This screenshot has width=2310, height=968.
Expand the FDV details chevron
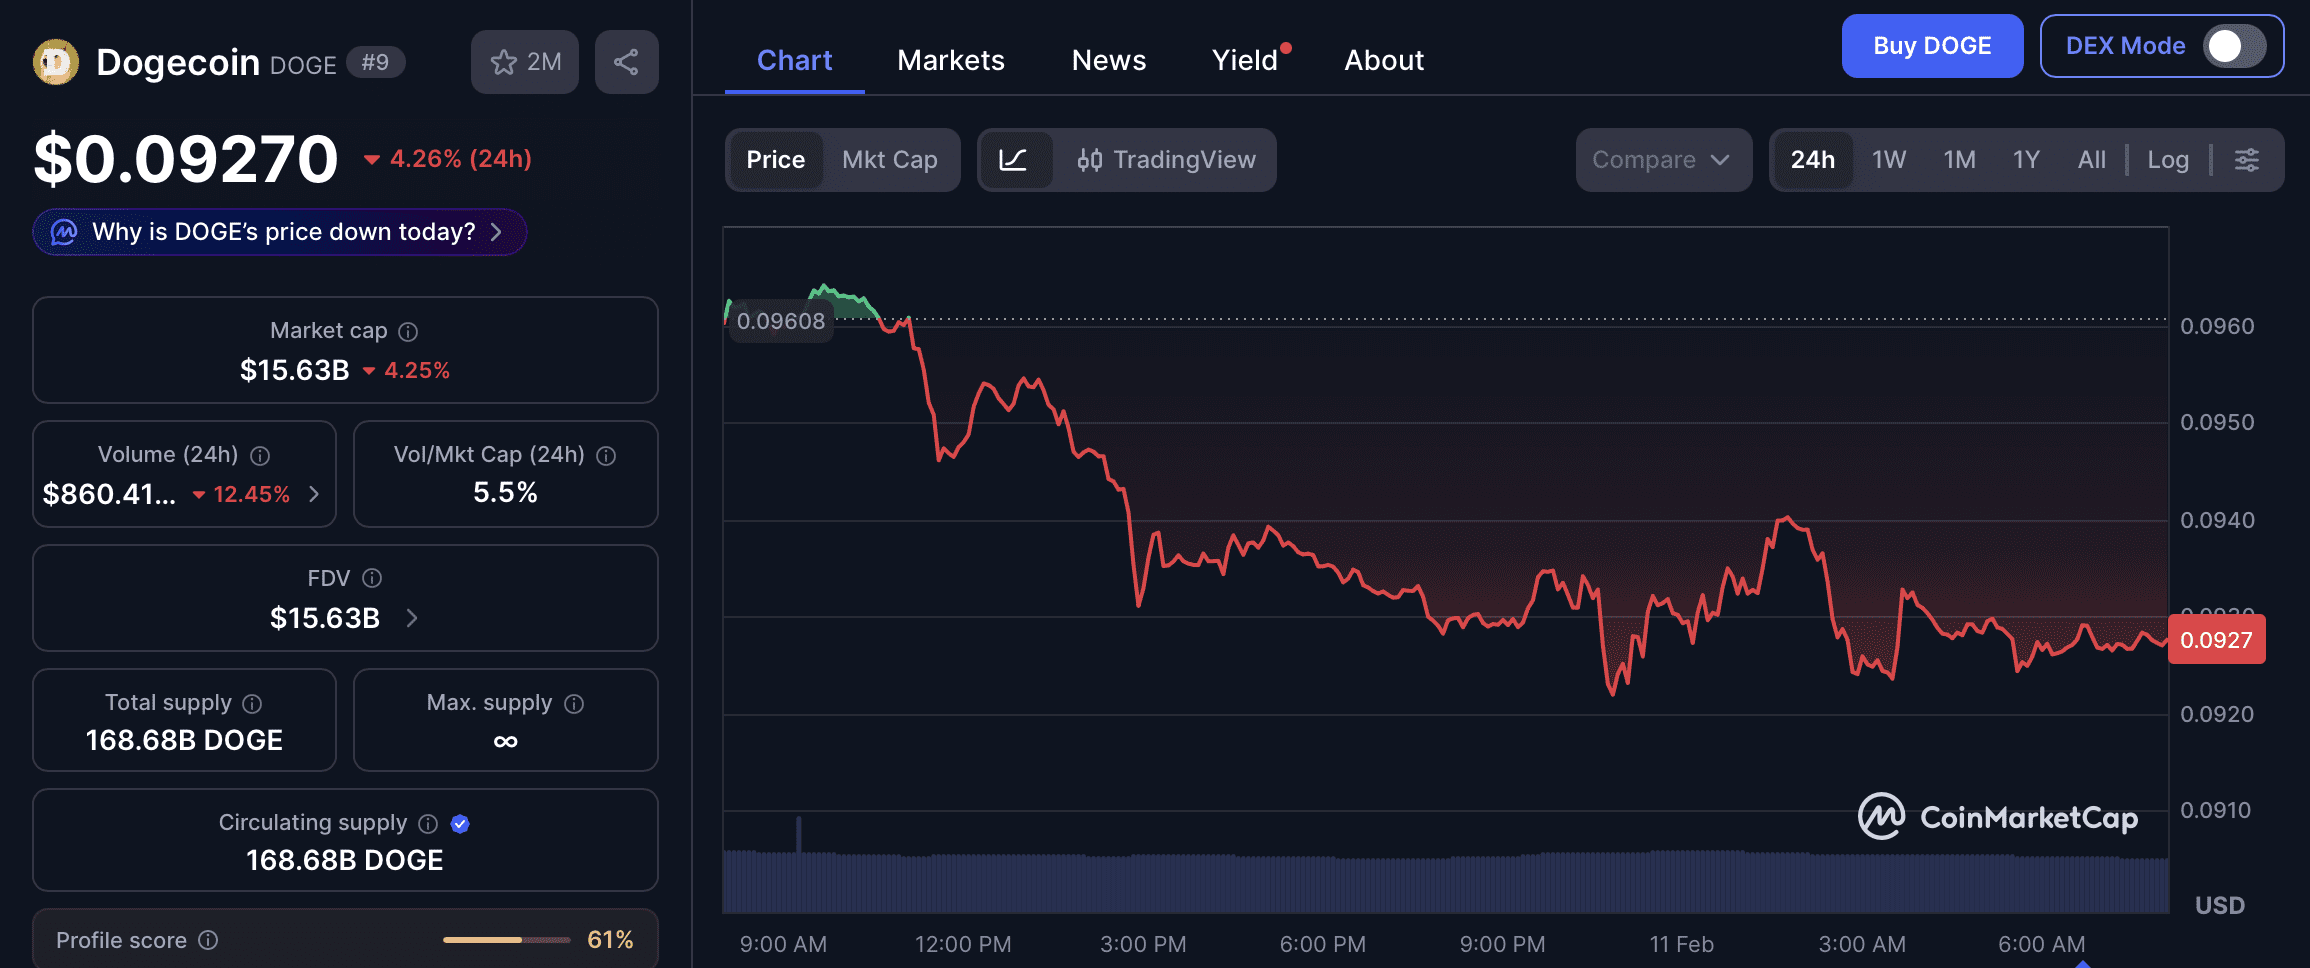point(412,618)
